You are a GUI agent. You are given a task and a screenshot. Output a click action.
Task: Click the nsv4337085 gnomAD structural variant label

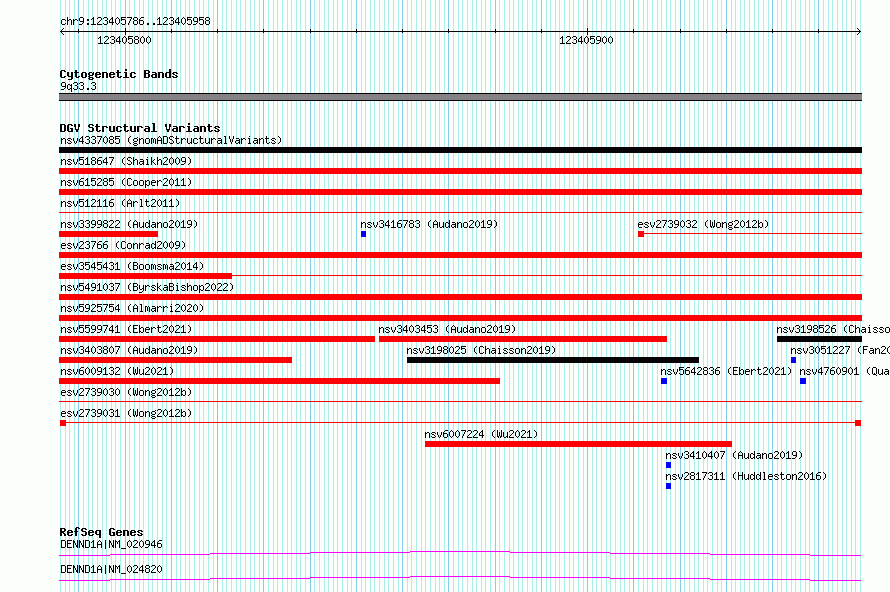tap(171, 140)
